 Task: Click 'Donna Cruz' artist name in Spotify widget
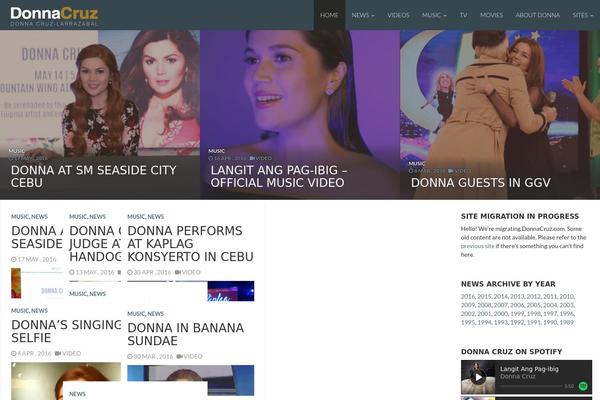(x=518, y=377)
